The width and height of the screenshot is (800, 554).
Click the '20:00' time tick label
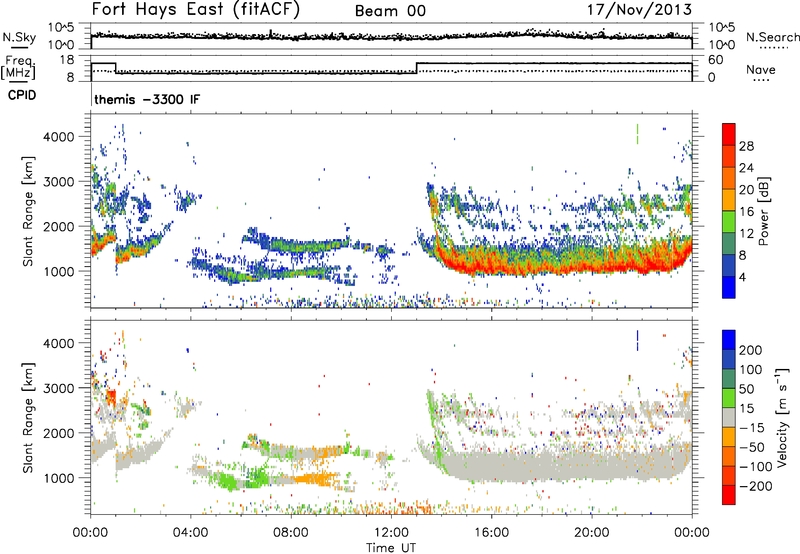point(592,533)
